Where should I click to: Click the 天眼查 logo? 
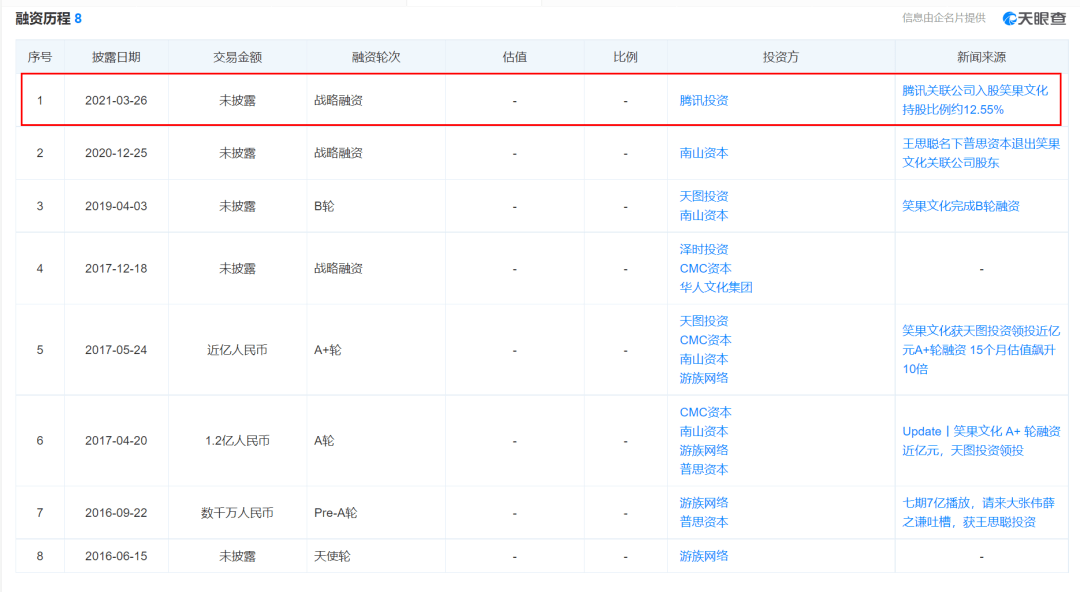click(1034, 19)
